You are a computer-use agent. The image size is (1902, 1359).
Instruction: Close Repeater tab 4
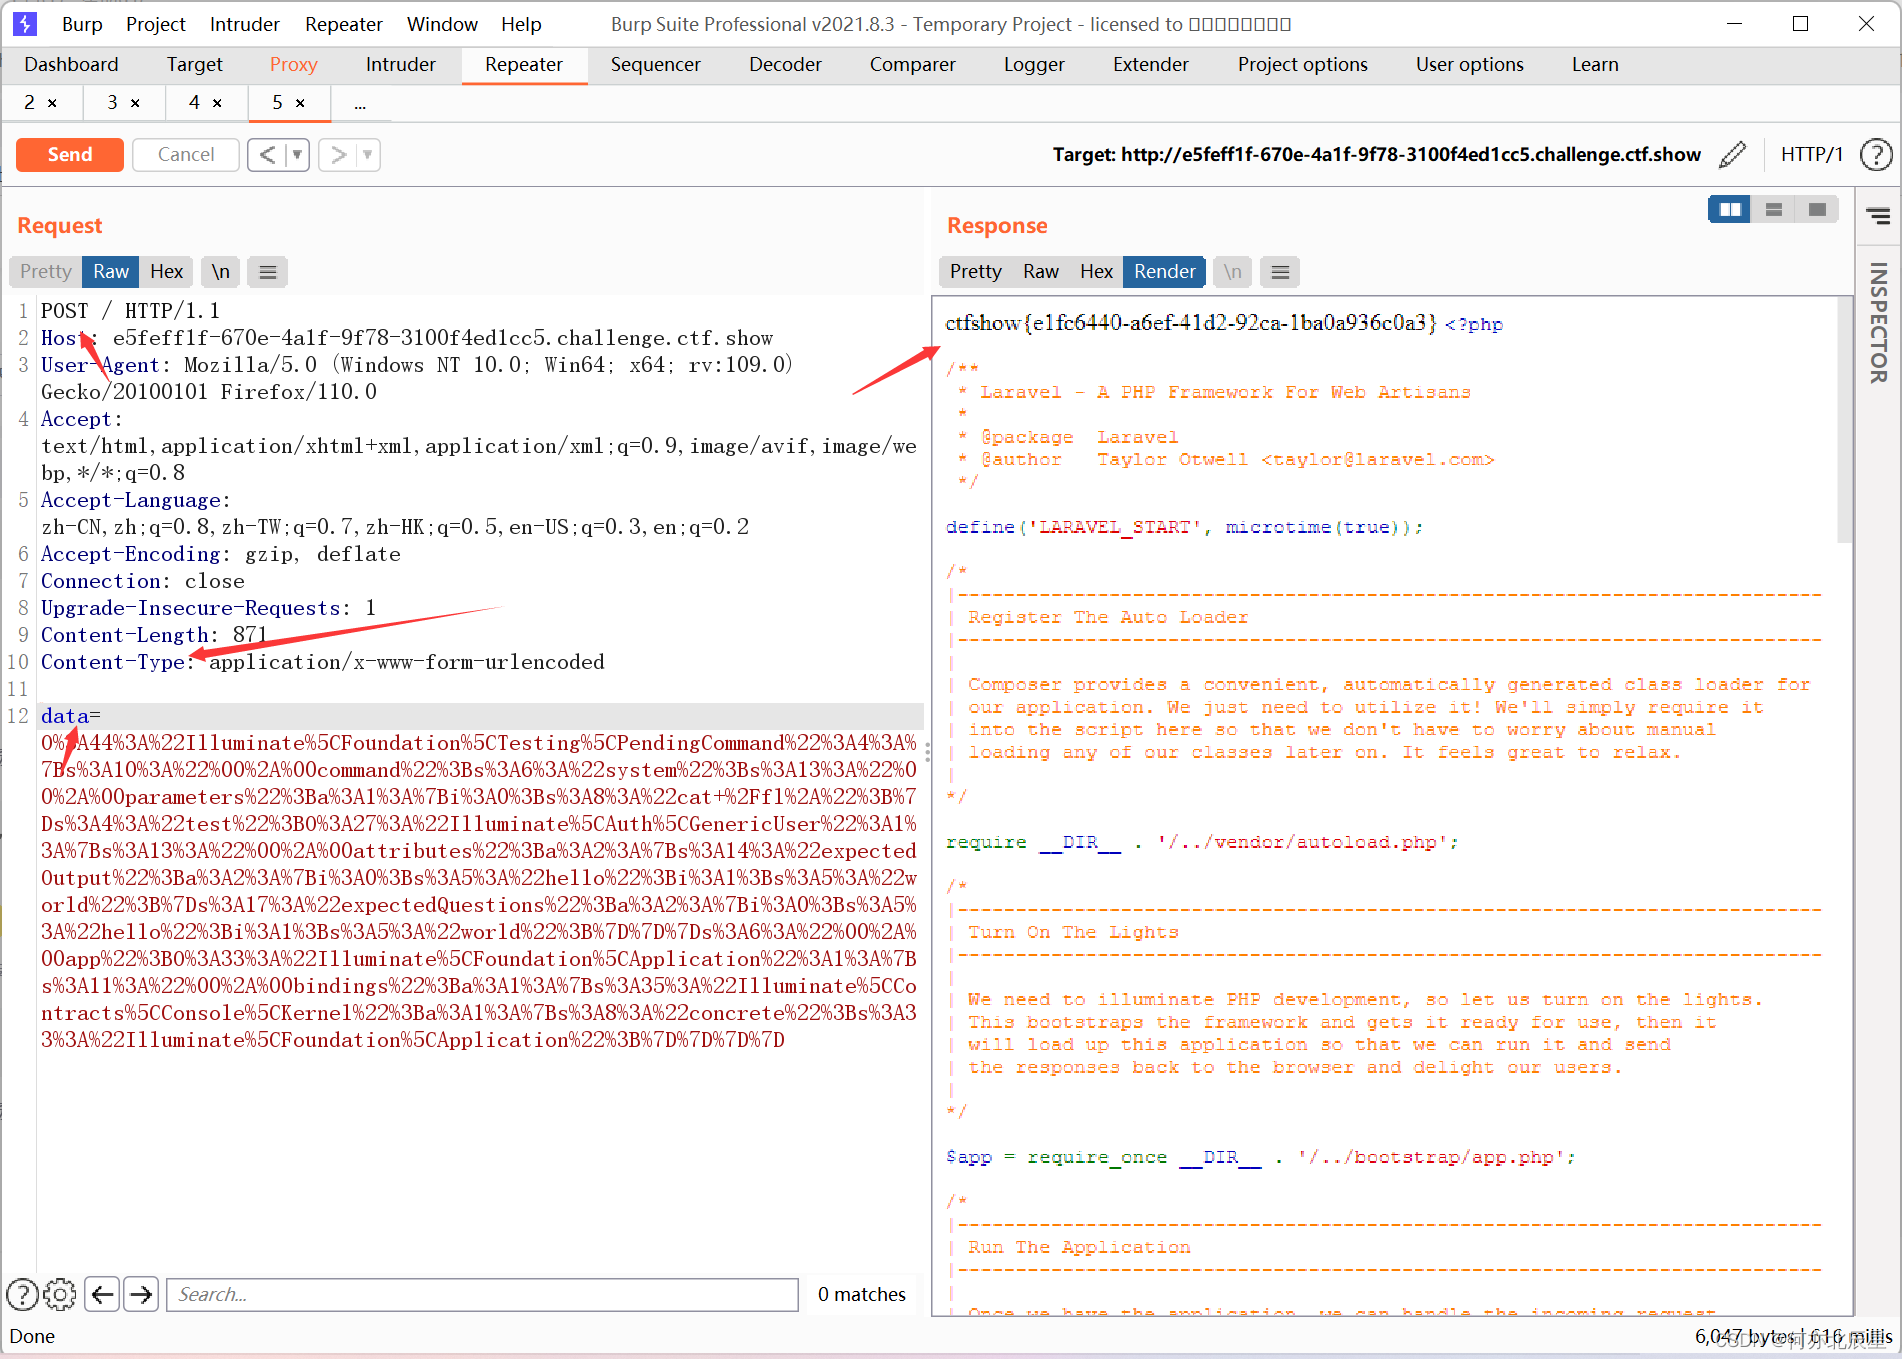(x=217, y=103)
